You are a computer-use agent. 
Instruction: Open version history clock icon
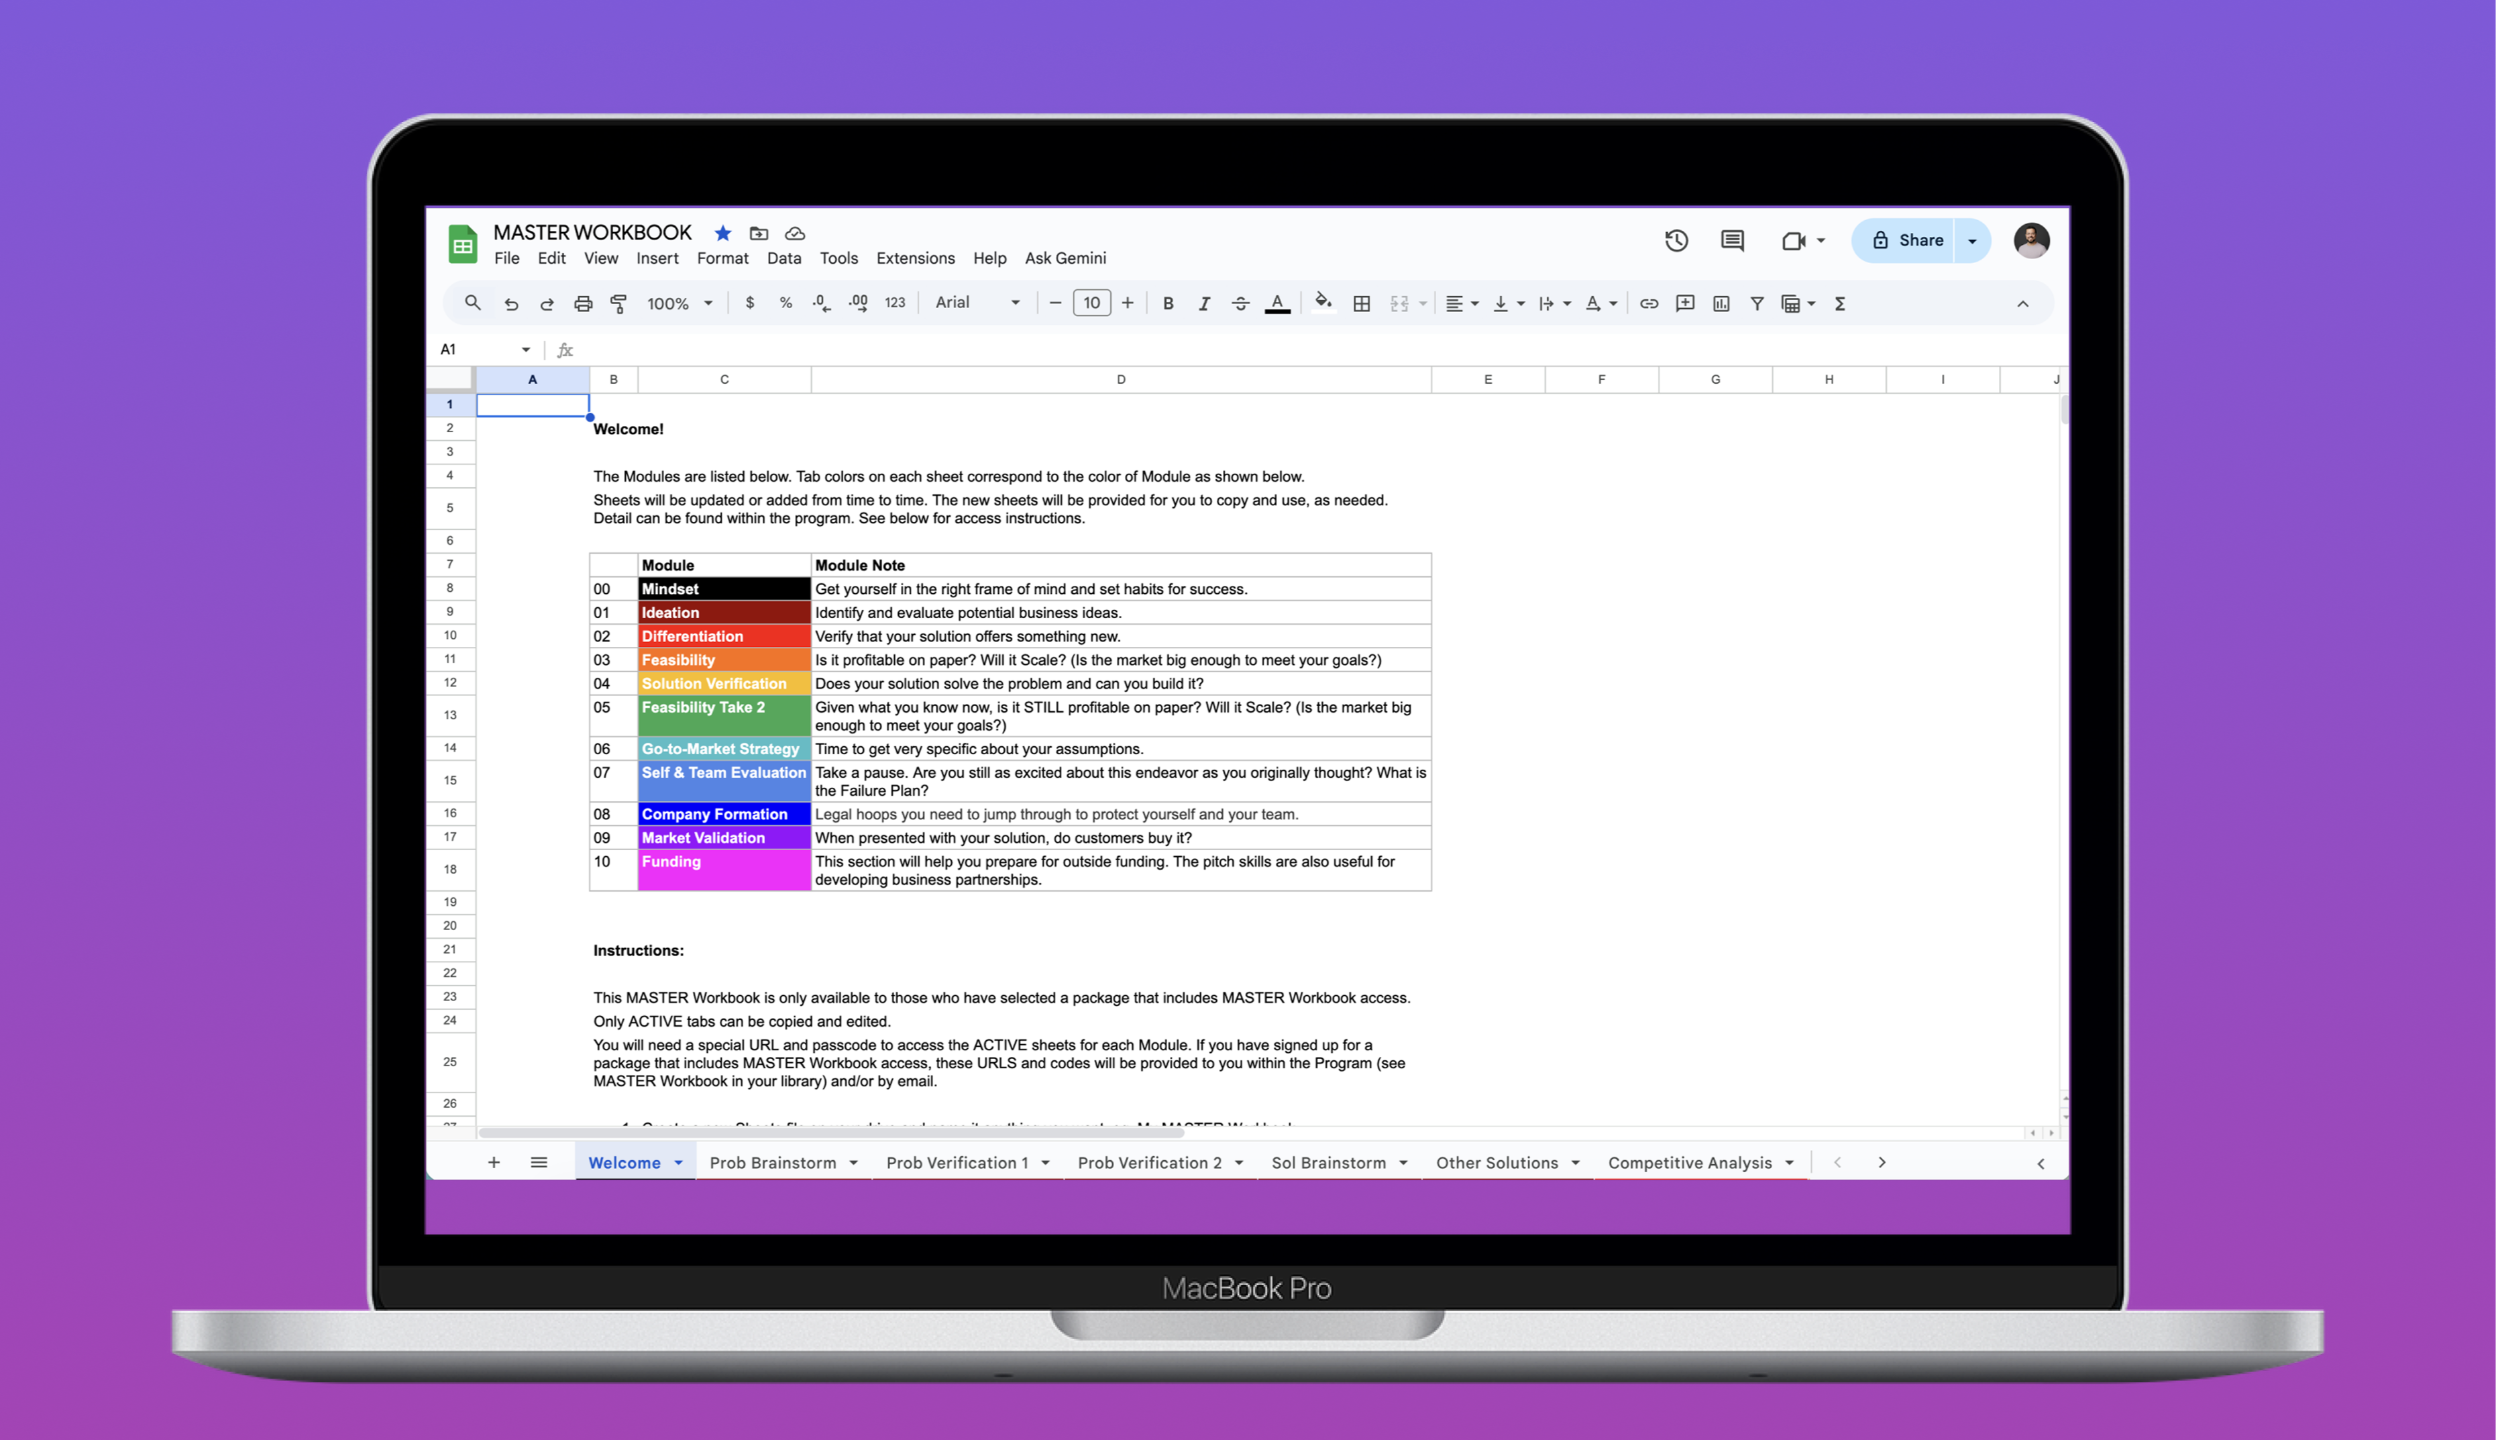coord(1676,241)
